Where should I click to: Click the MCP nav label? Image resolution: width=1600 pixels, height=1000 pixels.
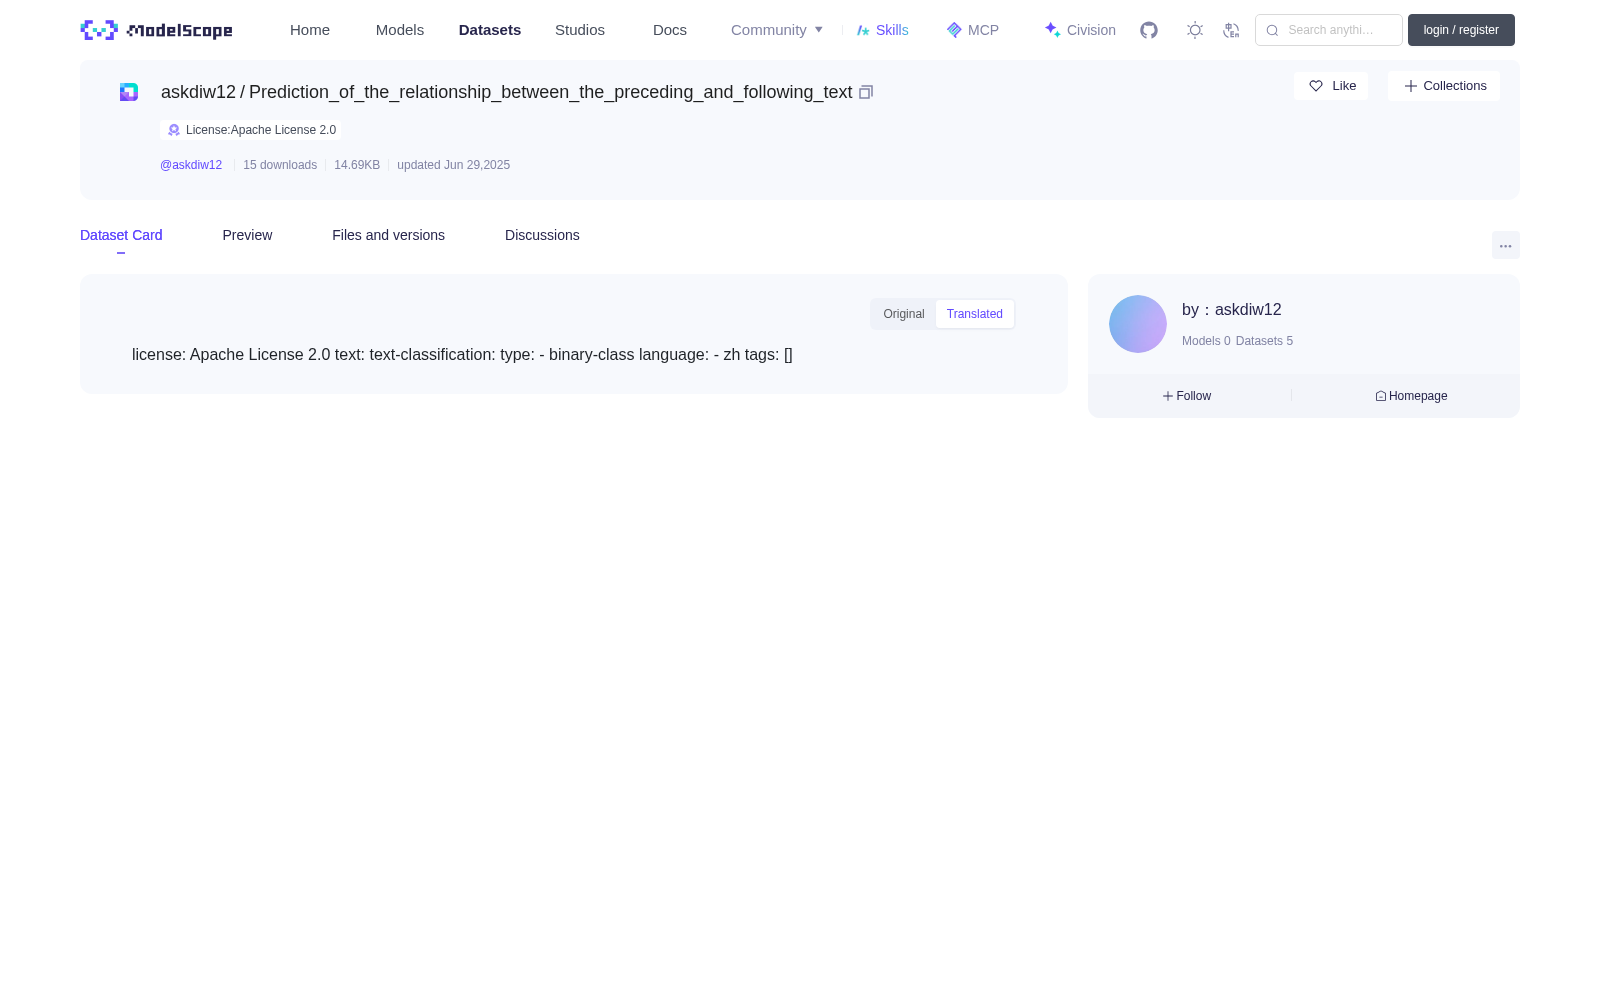click(983, 30)
